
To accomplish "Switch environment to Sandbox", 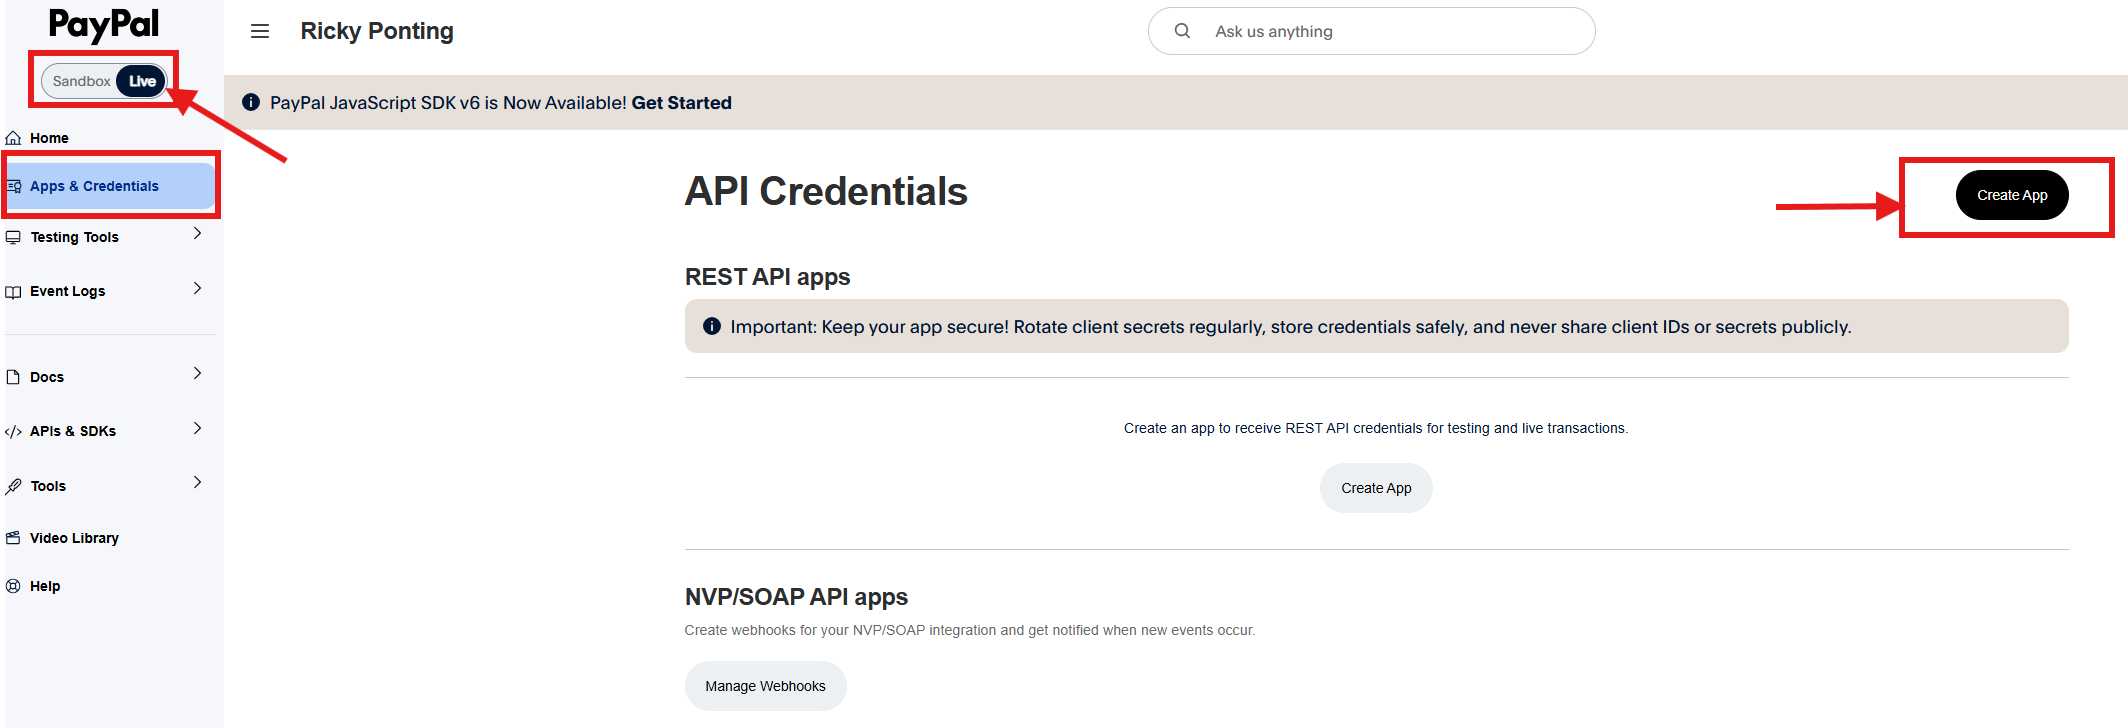I will tap(81, 81).
